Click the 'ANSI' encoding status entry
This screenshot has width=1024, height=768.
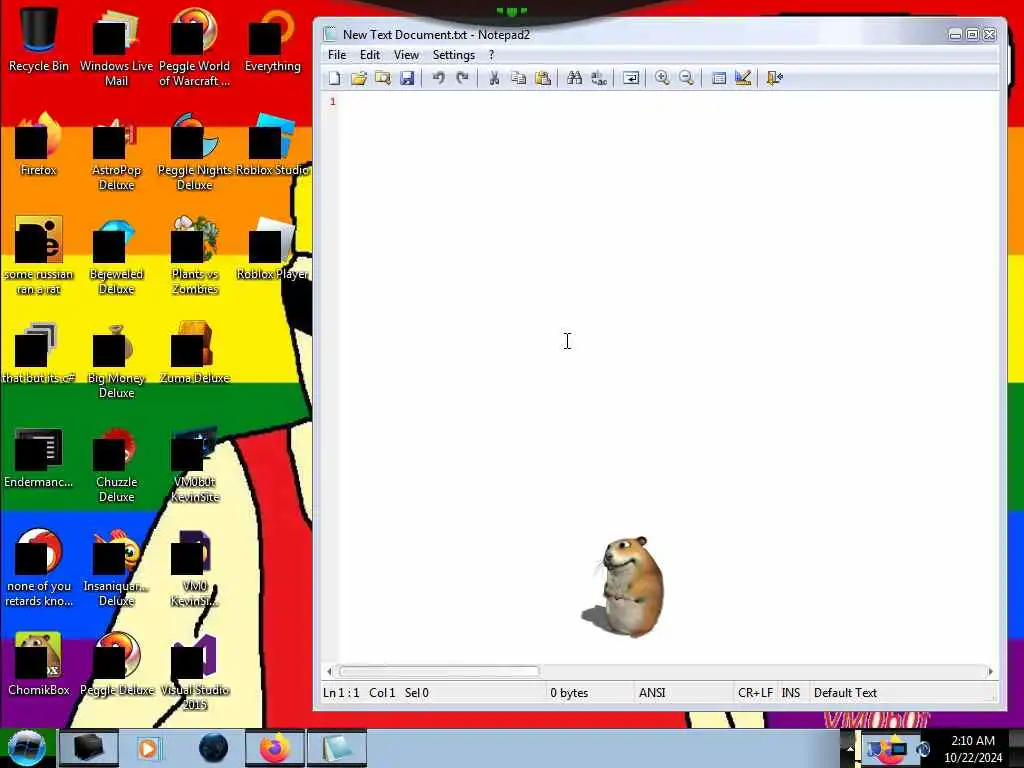point(652,693)
